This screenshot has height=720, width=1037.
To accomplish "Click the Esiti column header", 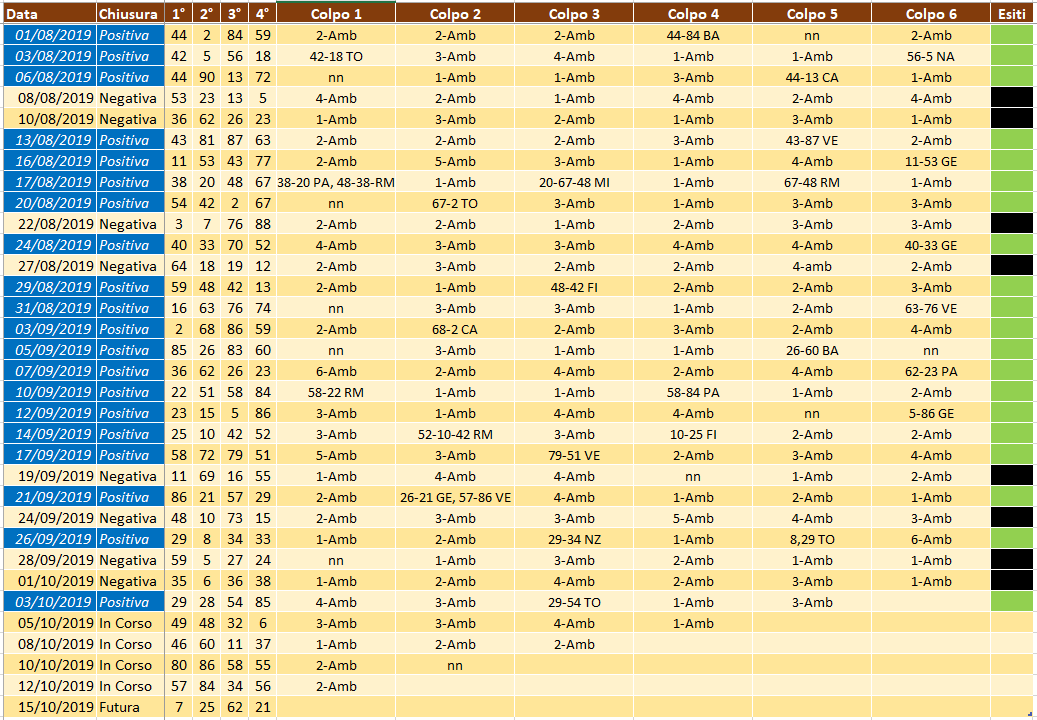I will pos(1013,13).
